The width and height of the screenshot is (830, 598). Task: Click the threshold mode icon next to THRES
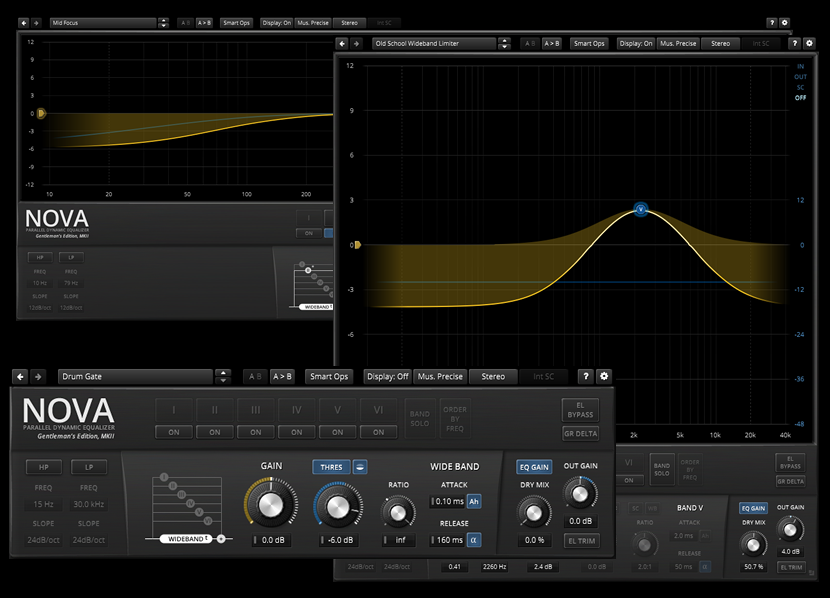(358, 467)
